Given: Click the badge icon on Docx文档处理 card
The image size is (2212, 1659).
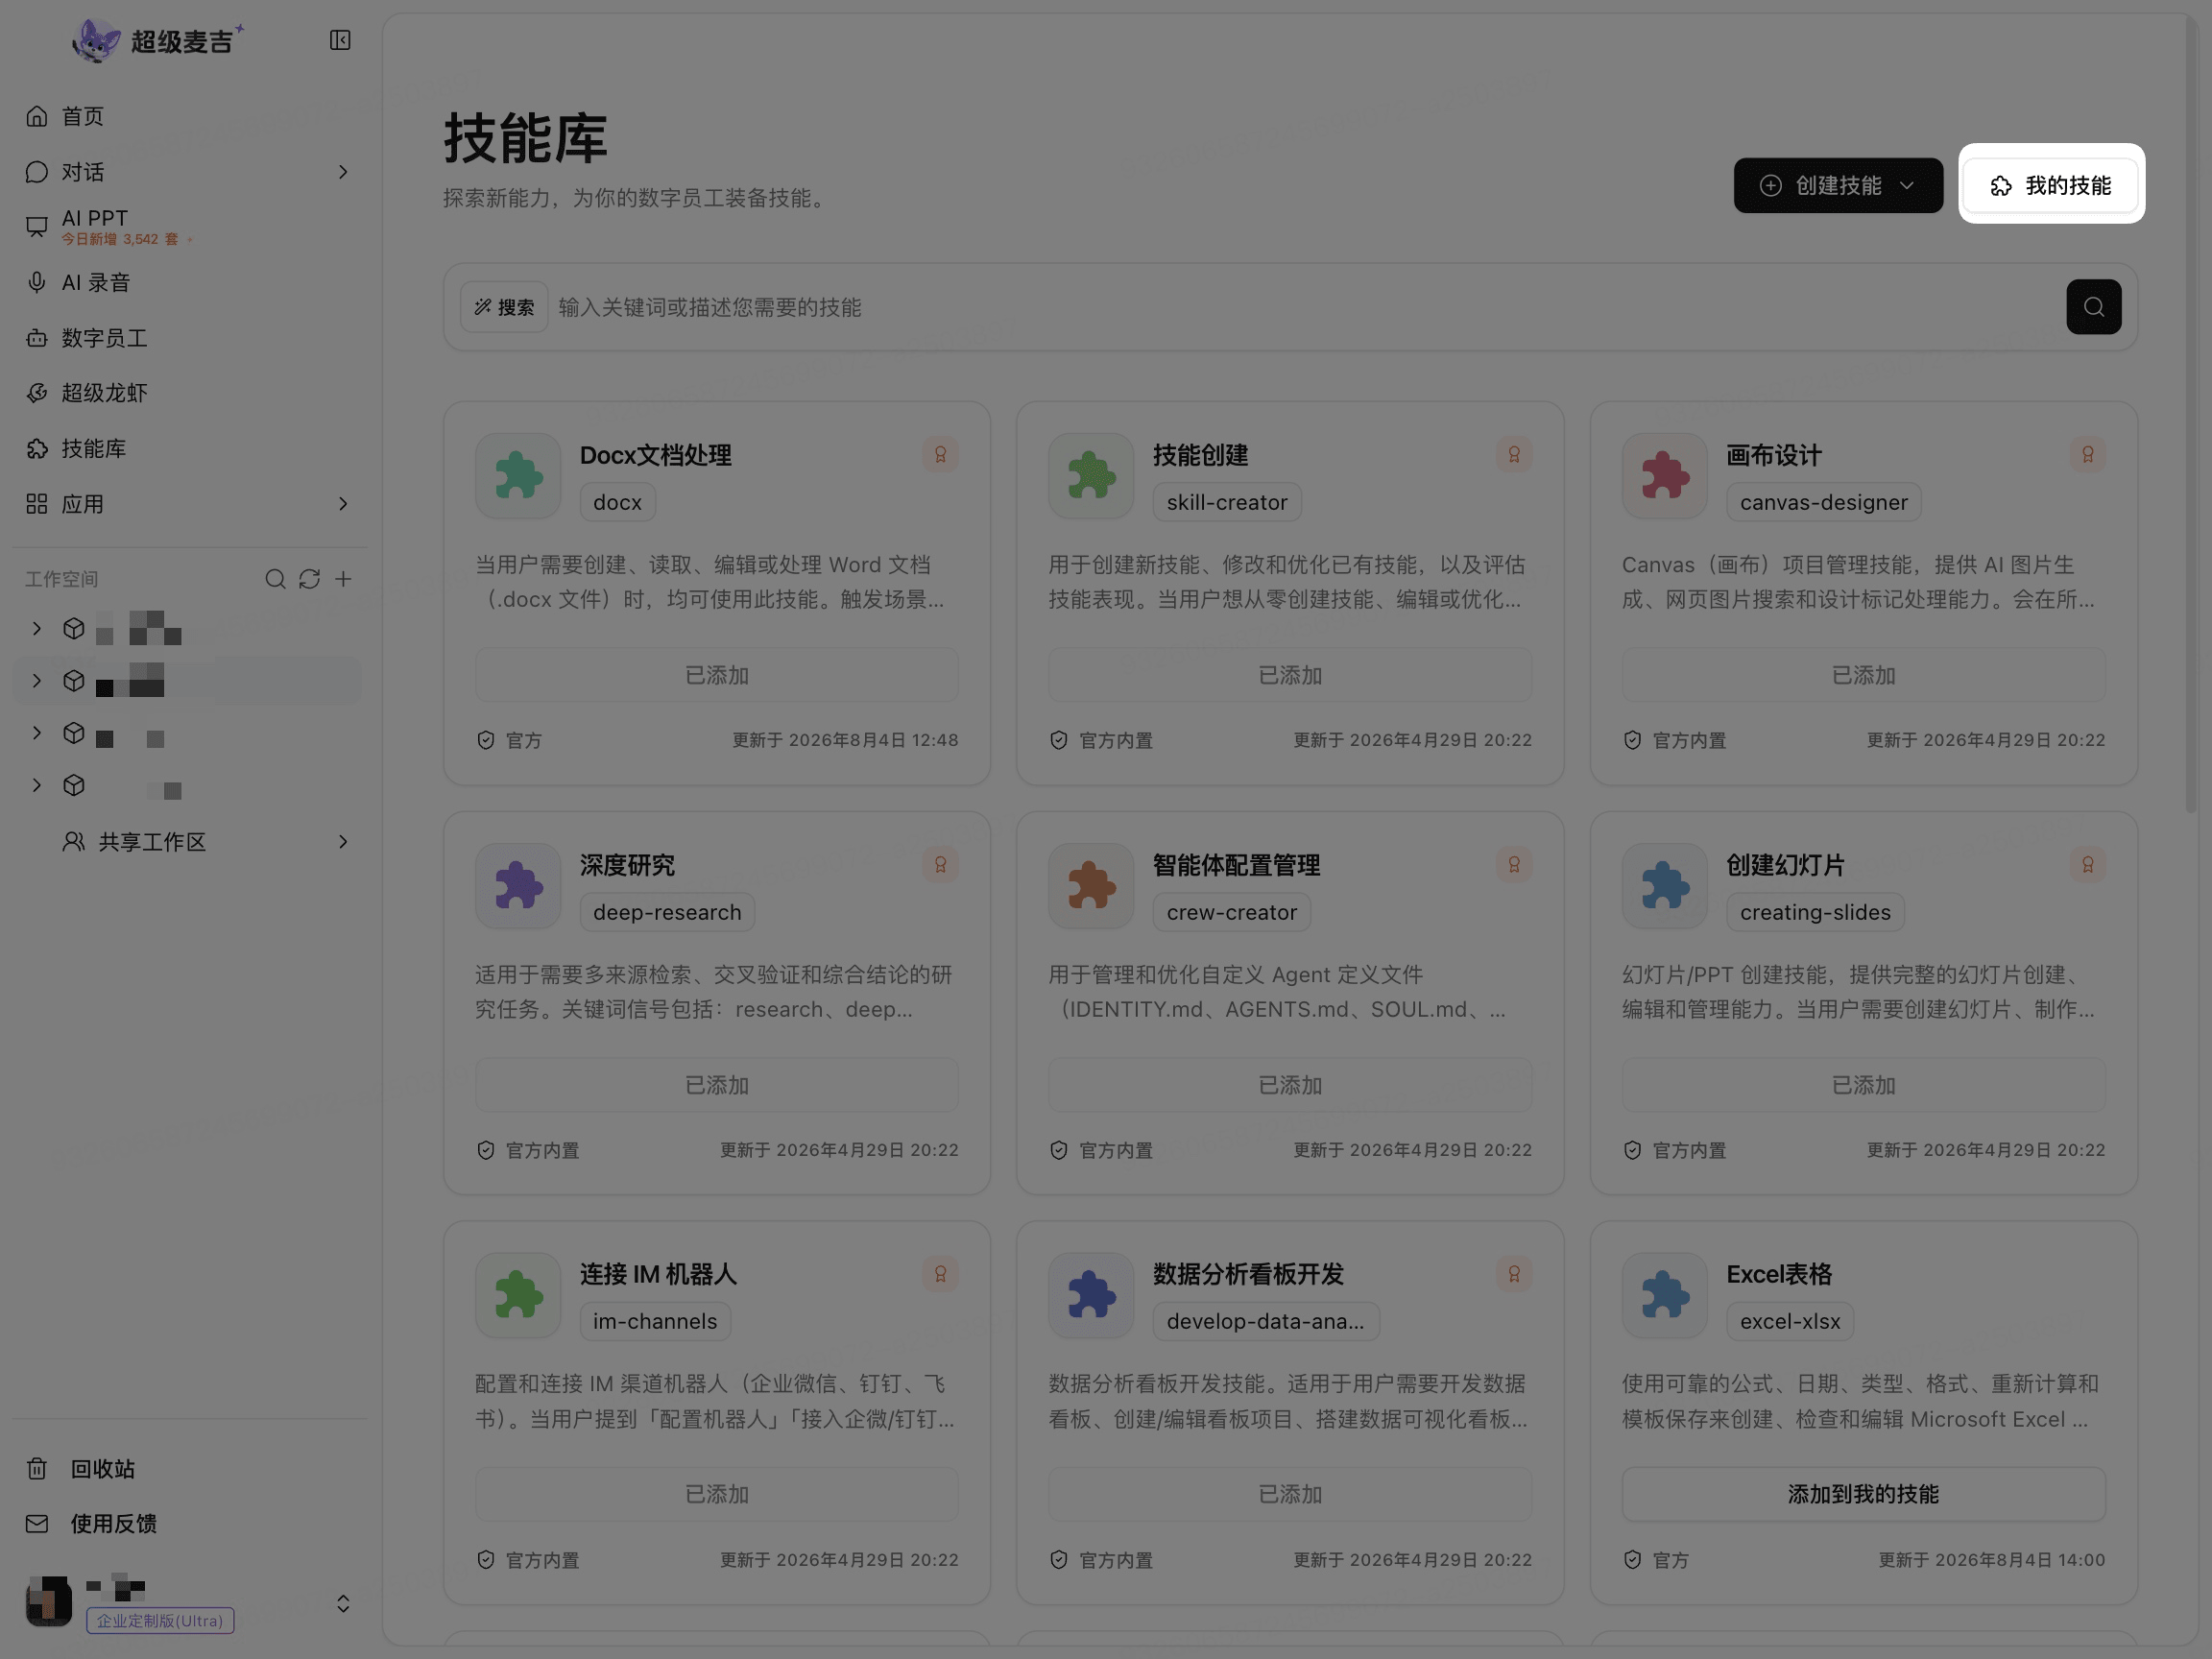Looking at the screenshot, I should (x=940, y=455).
